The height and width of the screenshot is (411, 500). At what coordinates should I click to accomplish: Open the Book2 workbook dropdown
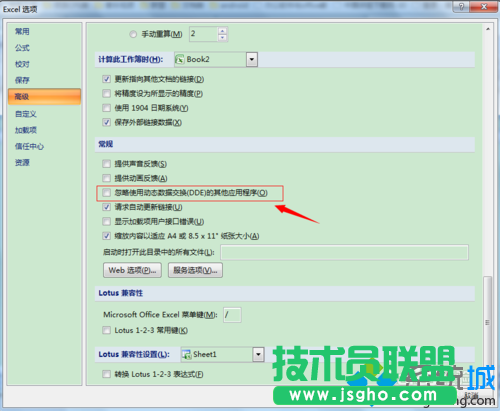(x=252, y=60)
